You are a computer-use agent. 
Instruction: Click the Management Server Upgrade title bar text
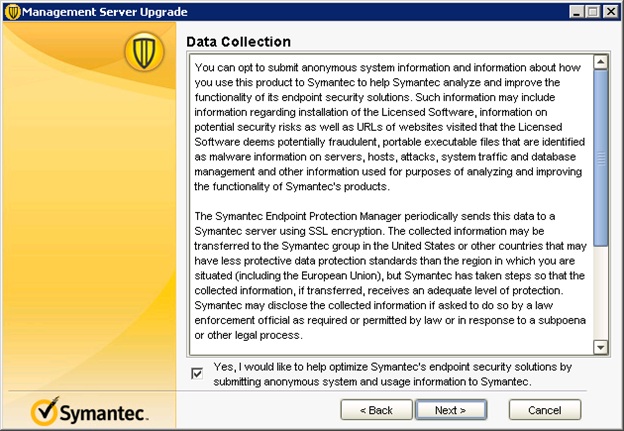[105, 12]
